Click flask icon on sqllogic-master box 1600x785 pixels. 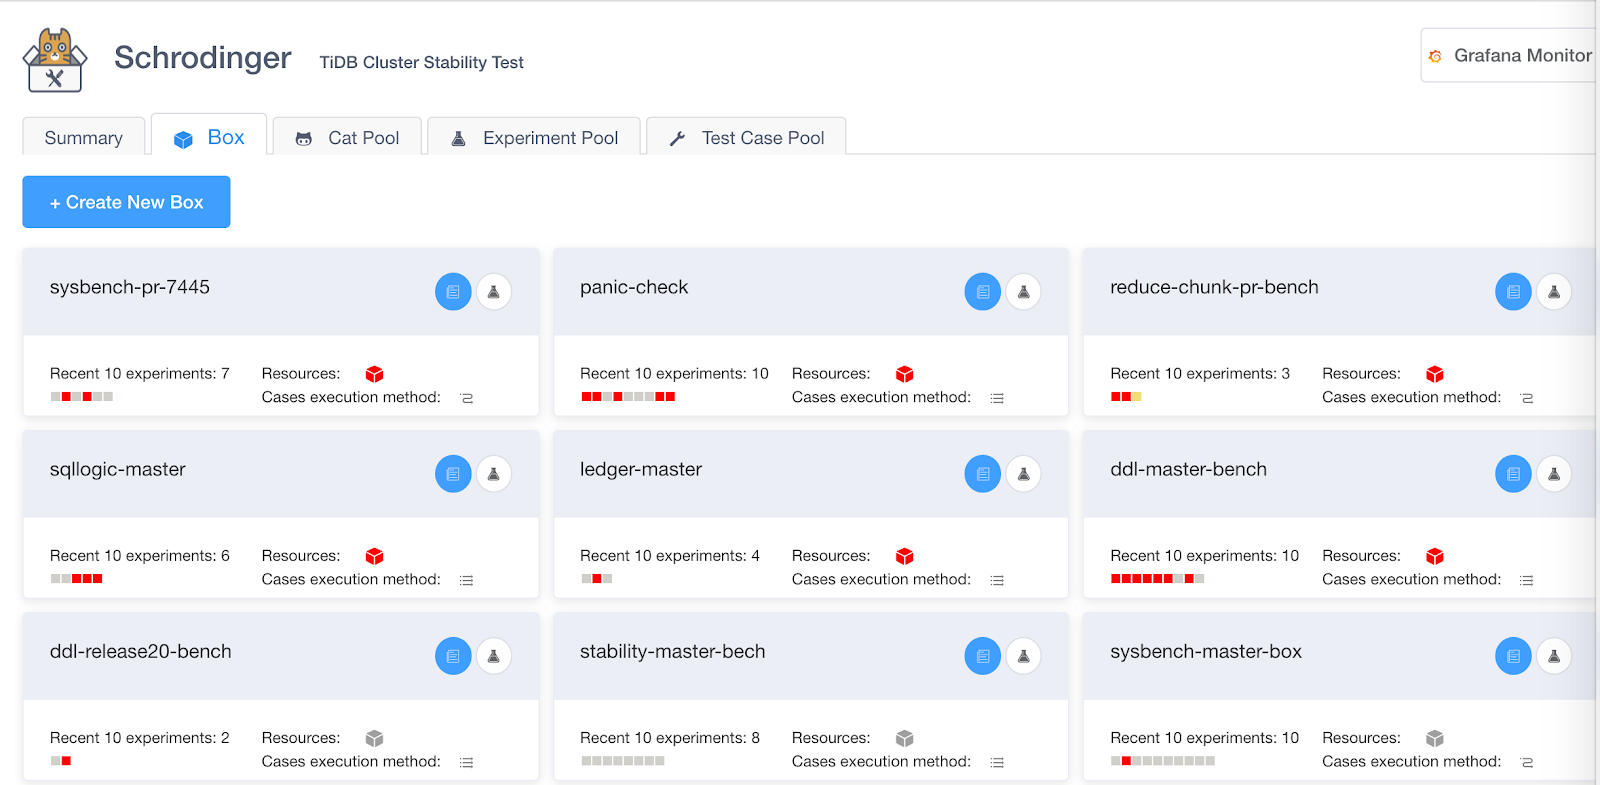[494, 474]
